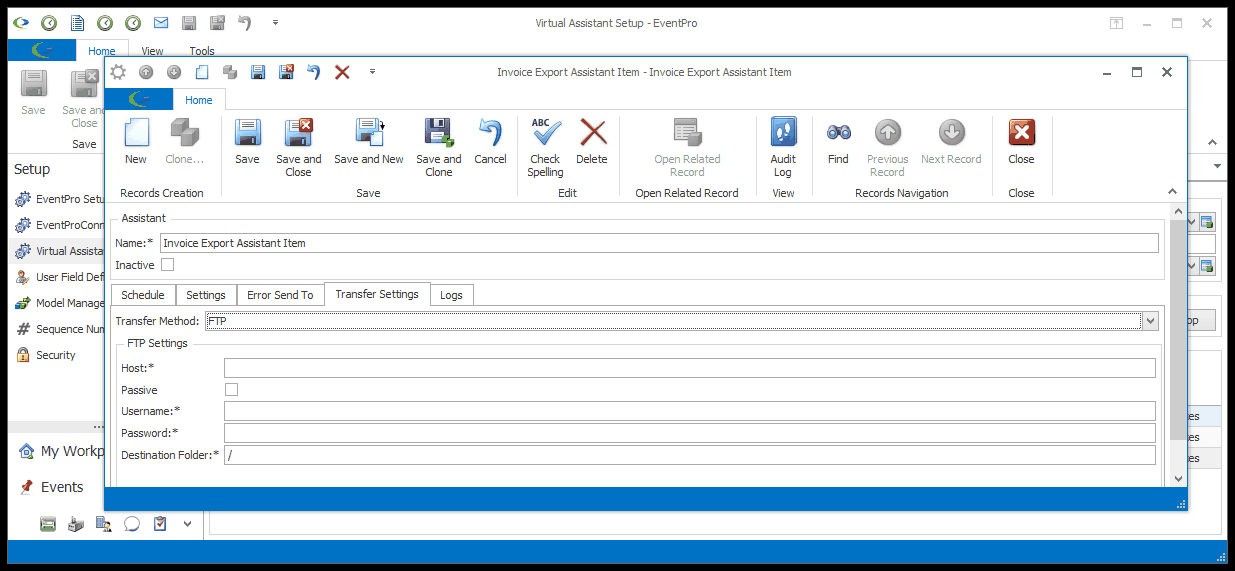1235x571 pixels.
Task: Select Model Manager in Setup list
Action: tap(60, 303)
